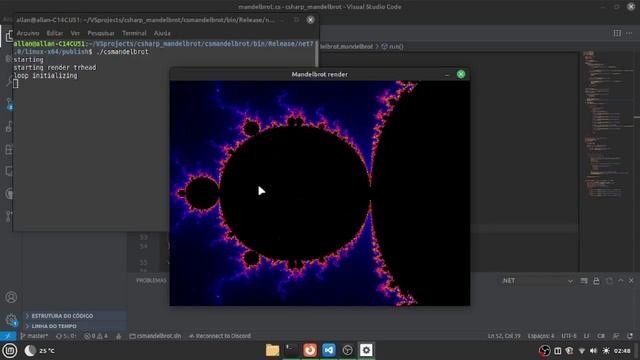
Task: Open the .NET output channel dropdown
Action: pyautogui.click(x=537, y=281)
